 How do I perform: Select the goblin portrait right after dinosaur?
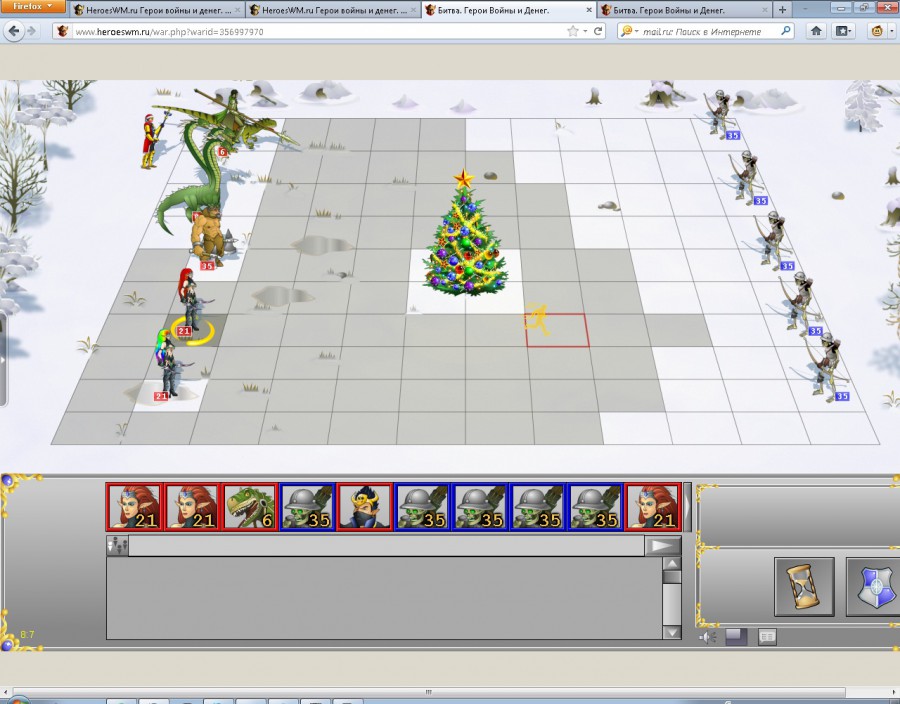[307, 507]
